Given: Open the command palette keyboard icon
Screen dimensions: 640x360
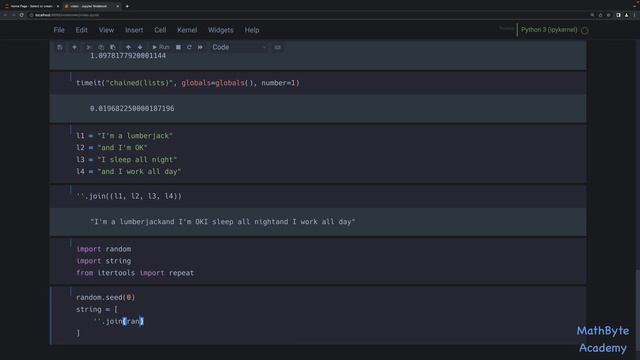Looking at the screenshot, I should coord(278,47).
